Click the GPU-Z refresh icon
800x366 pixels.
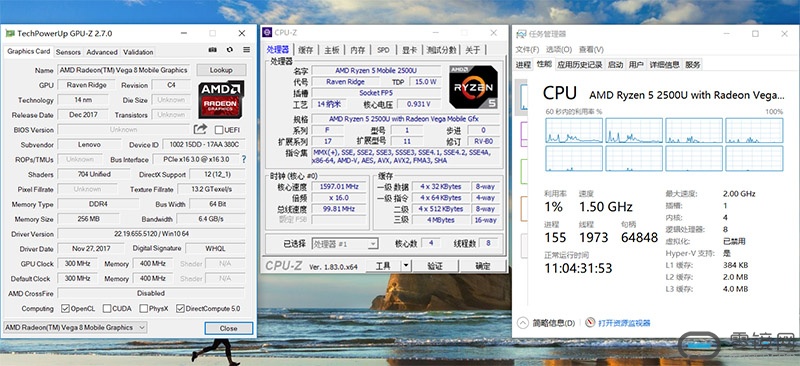pos(230,50)
